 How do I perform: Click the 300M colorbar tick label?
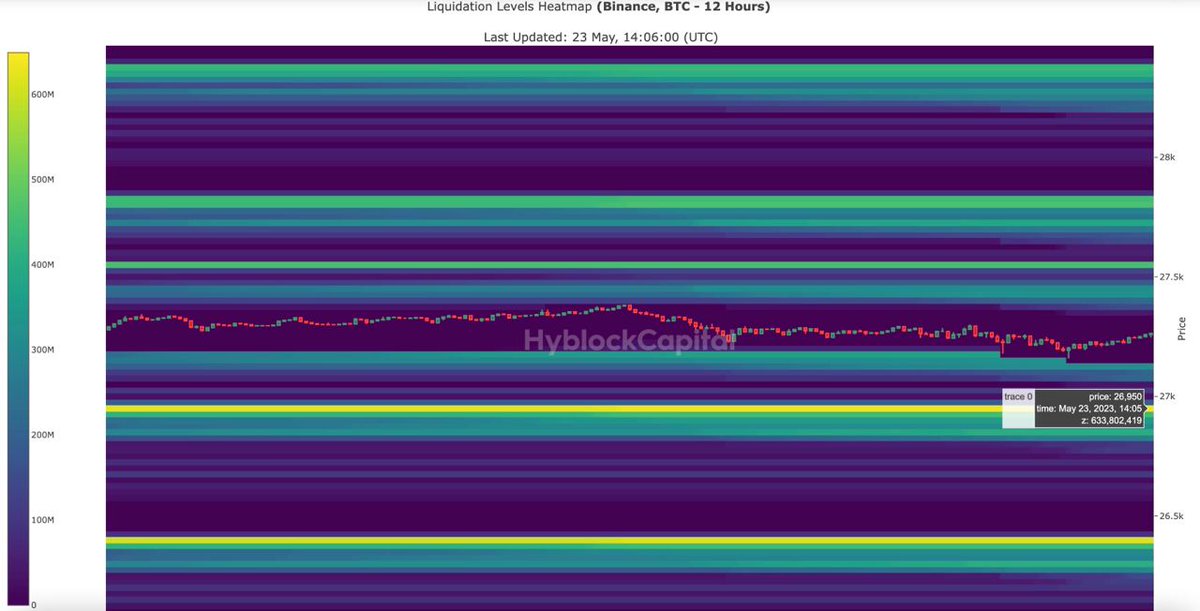tap(42, 350)
